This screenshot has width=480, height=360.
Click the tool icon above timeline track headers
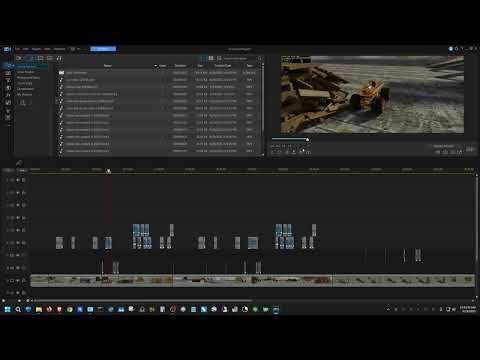pos(19,163)
